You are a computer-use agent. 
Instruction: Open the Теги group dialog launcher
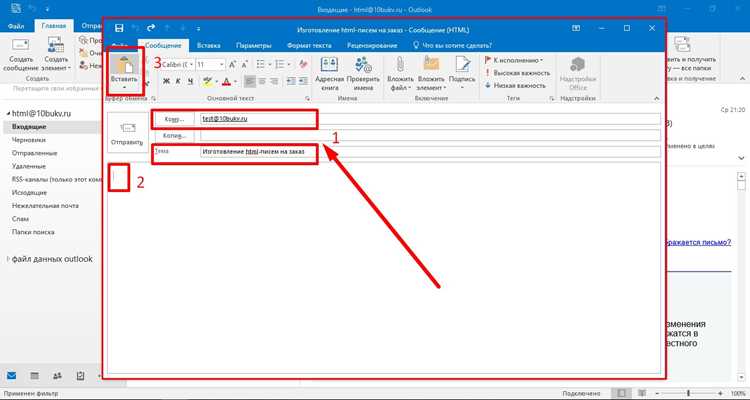point(551,99)
